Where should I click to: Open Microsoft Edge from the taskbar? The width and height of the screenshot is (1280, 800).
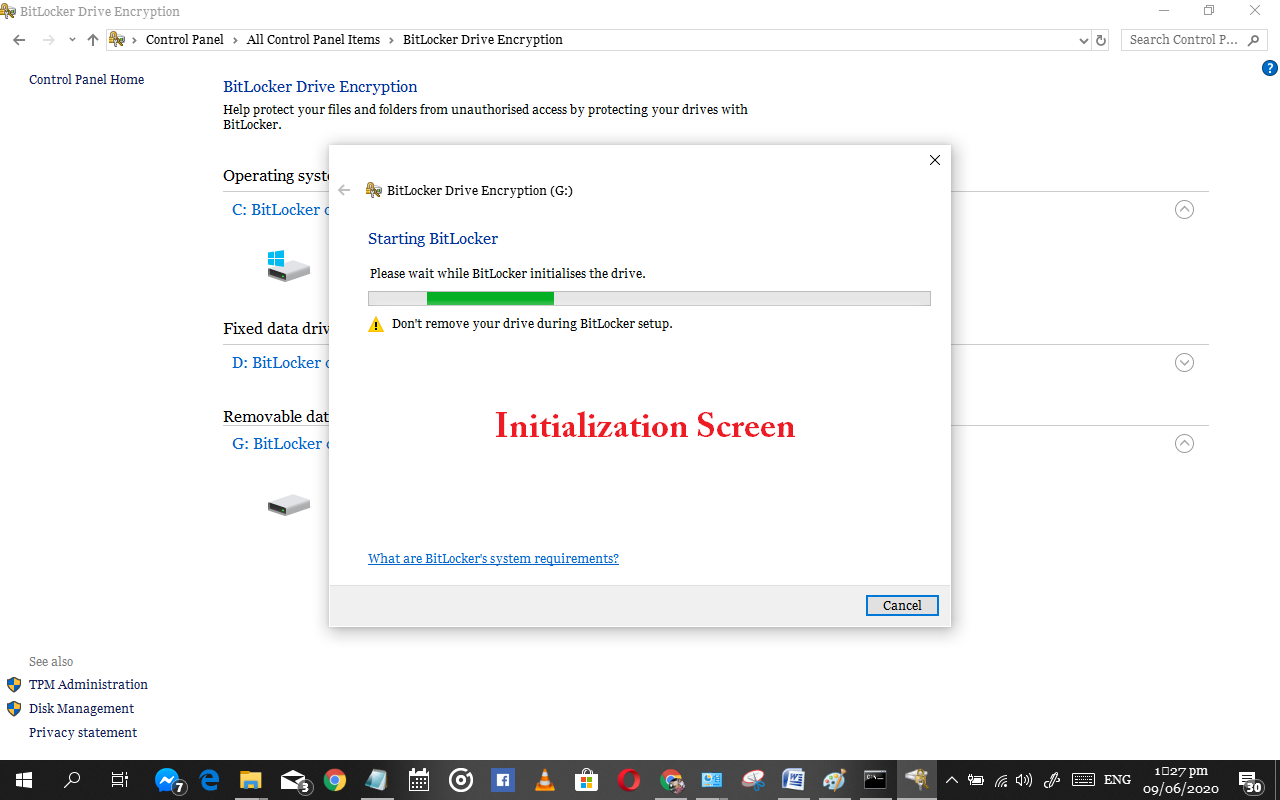tap(208, 780)
